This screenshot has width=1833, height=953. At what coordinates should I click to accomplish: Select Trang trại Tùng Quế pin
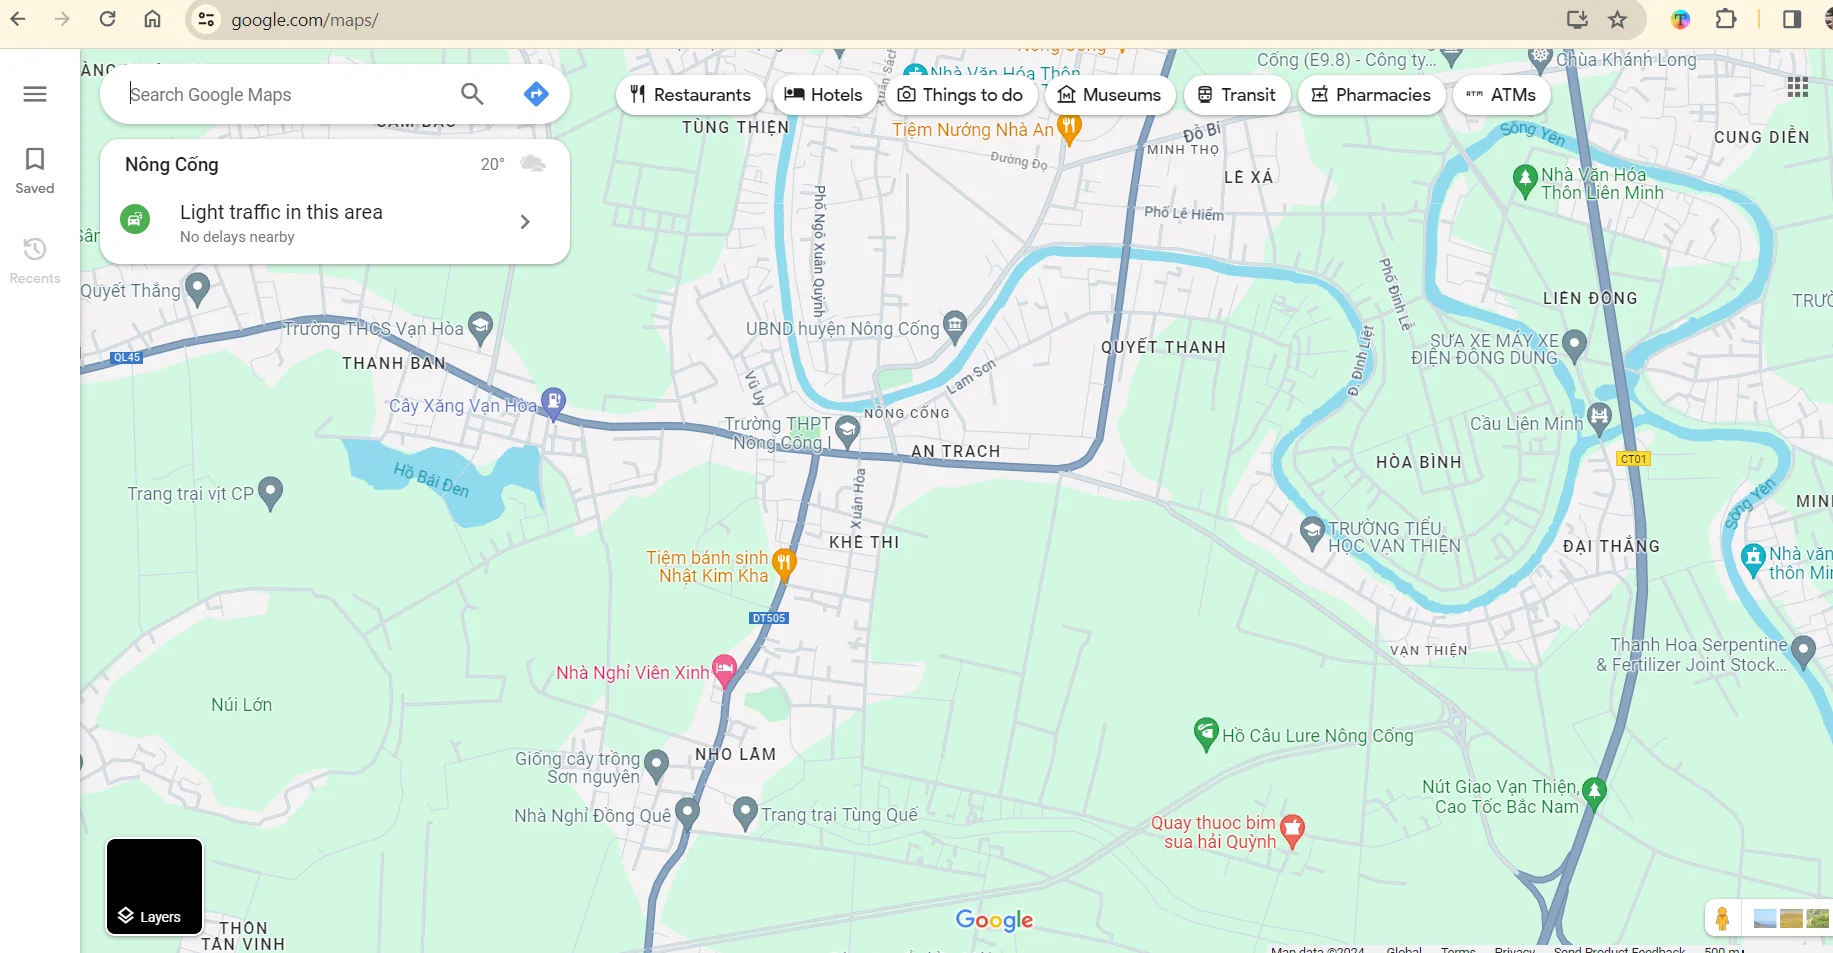pos(745,813)
